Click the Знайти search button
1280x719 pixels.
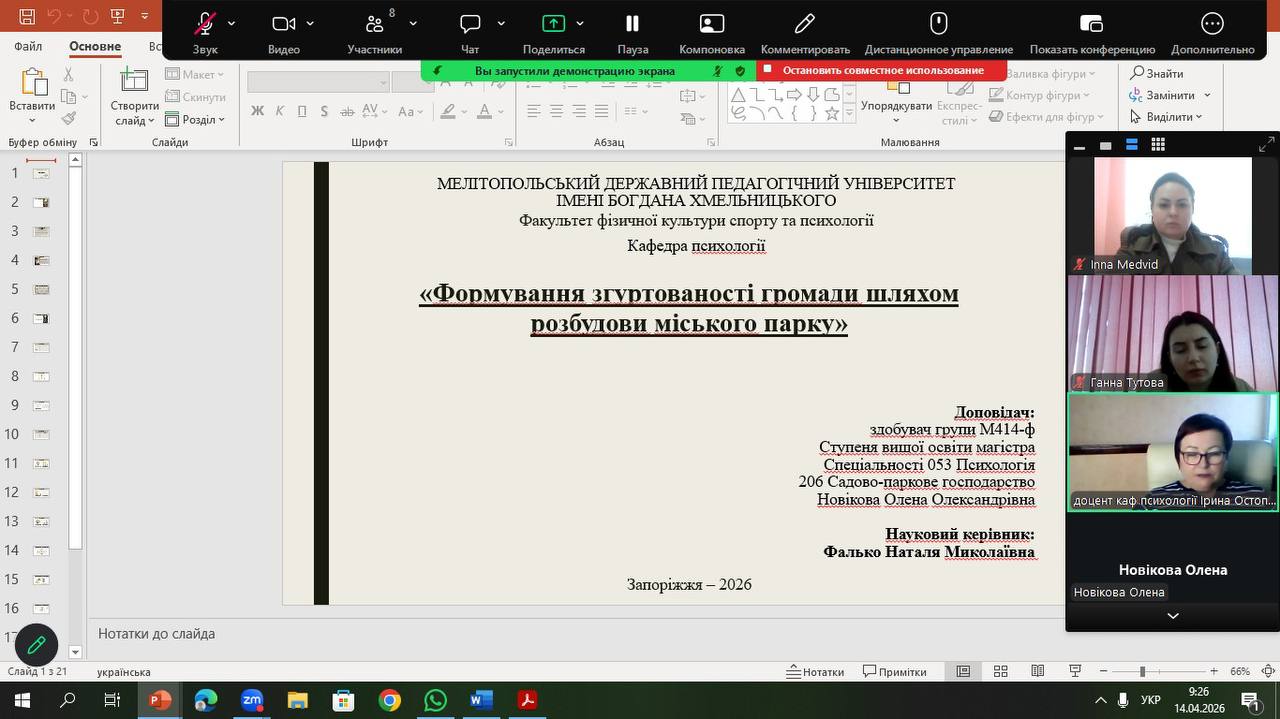(x=1157, y=73)
